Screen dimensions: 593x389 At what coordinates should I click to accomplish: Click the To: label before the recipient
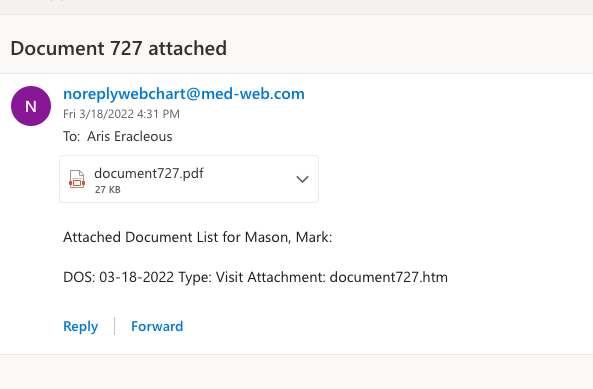tap(71, 136)
